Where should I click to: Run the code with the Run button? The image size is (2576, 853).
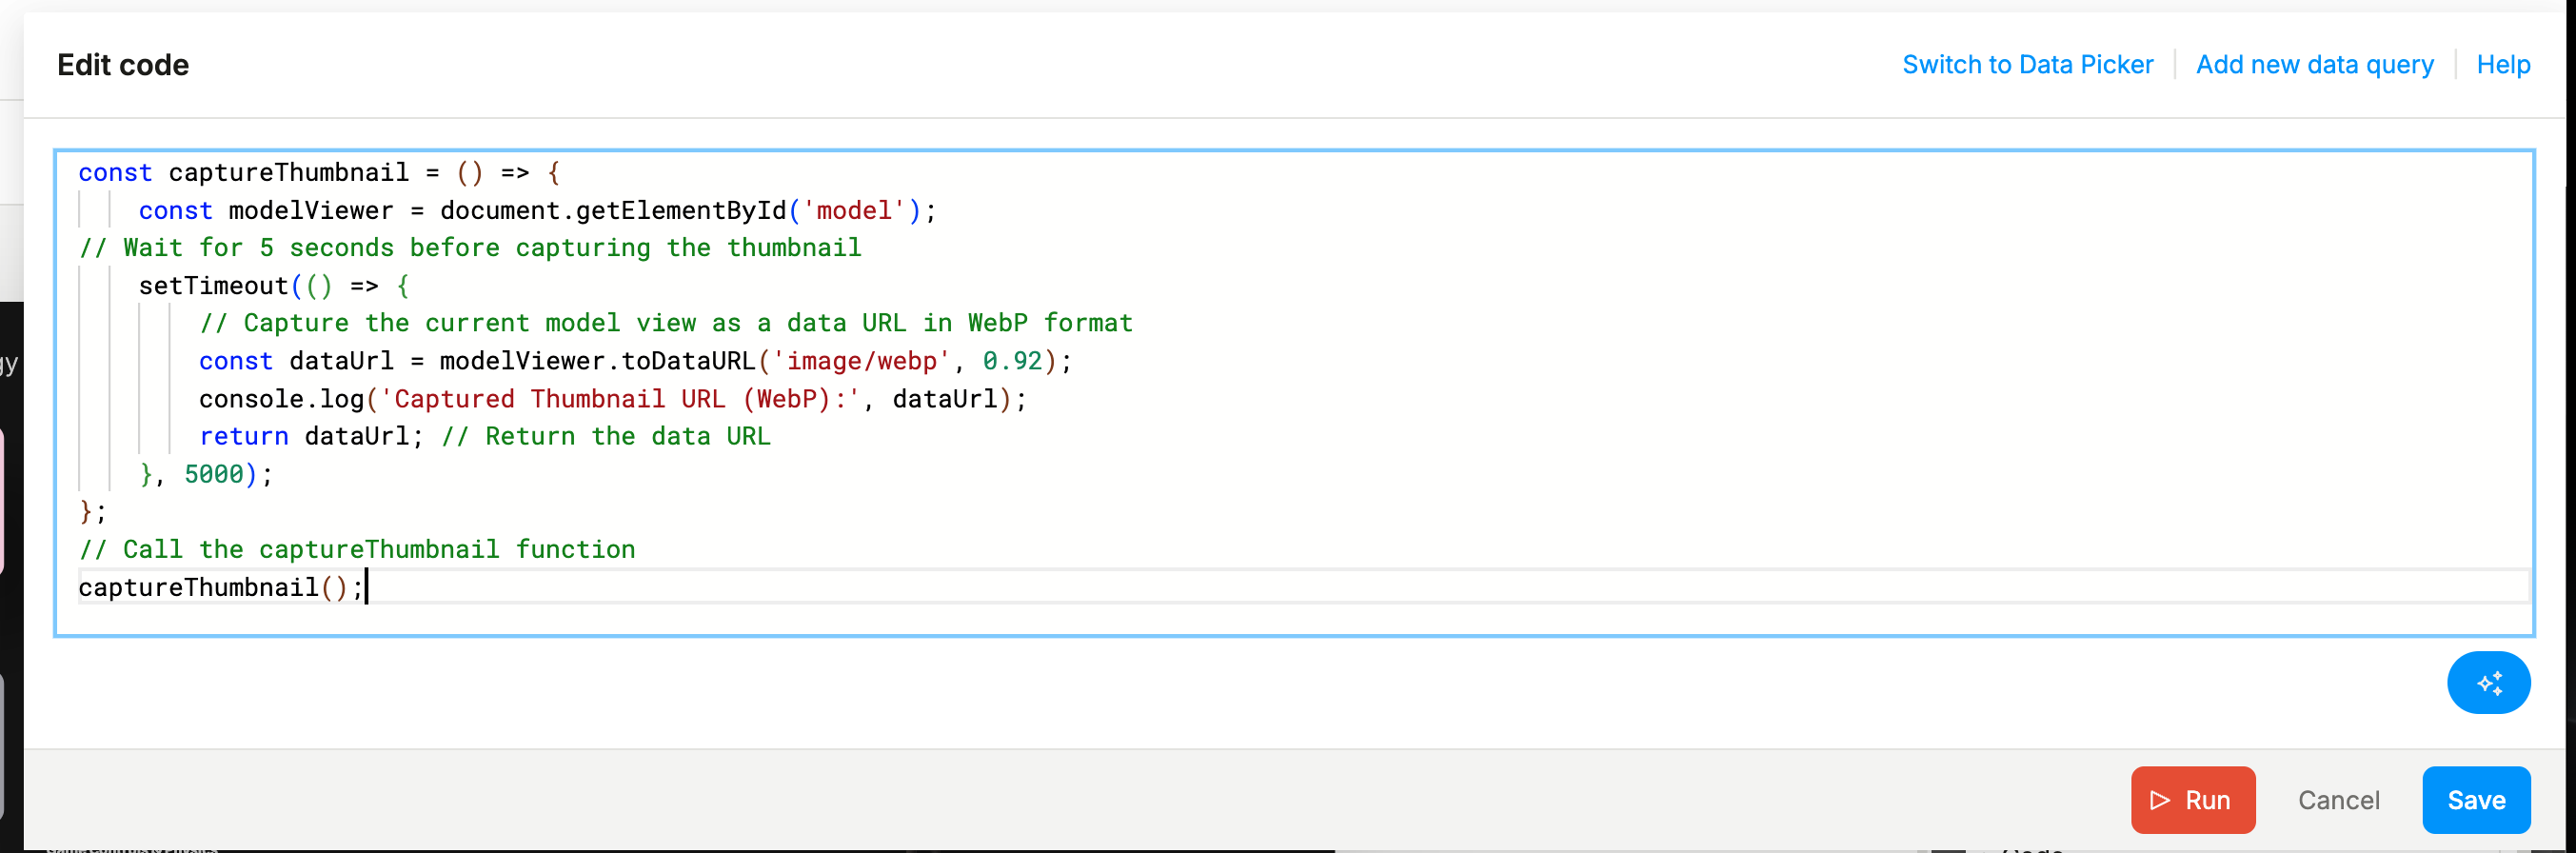coord(2192,800)
